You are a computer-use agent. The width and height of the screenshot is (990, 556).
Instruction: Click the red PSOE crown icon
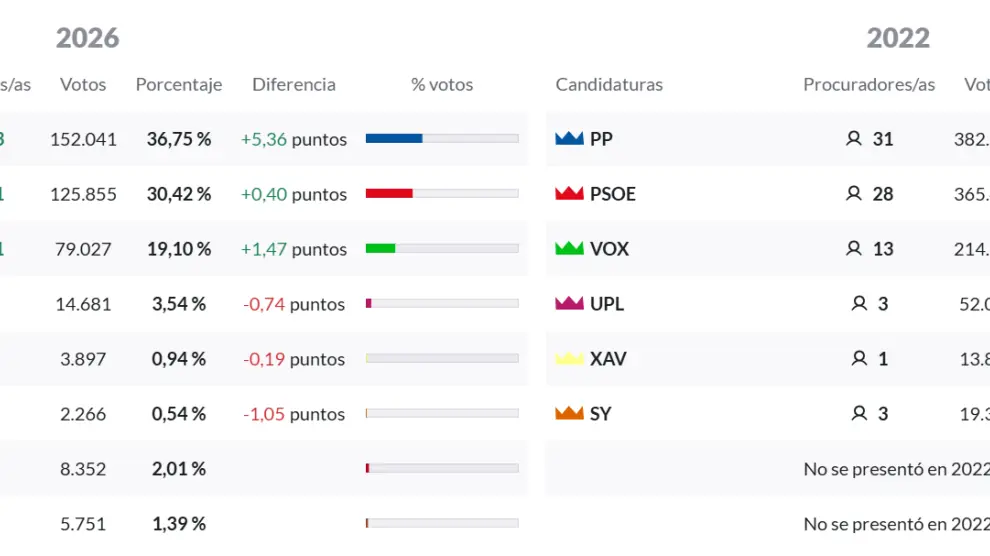pos(569,194)
